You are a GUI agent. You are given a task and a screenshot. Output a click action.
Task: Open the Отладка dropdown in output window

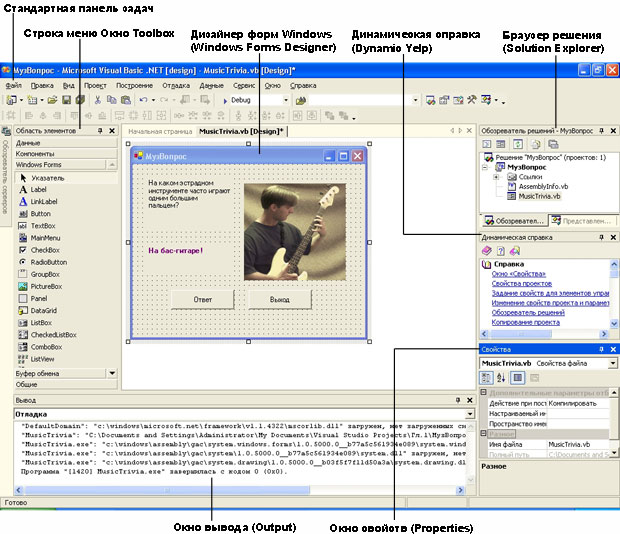click(x=470, y=414)
